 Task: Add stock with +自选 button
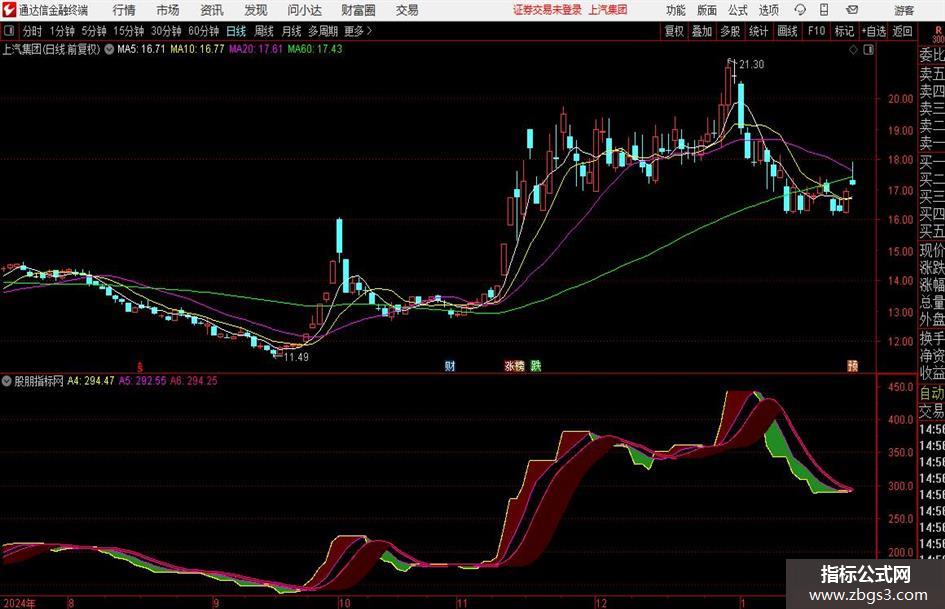coord(873,31)
